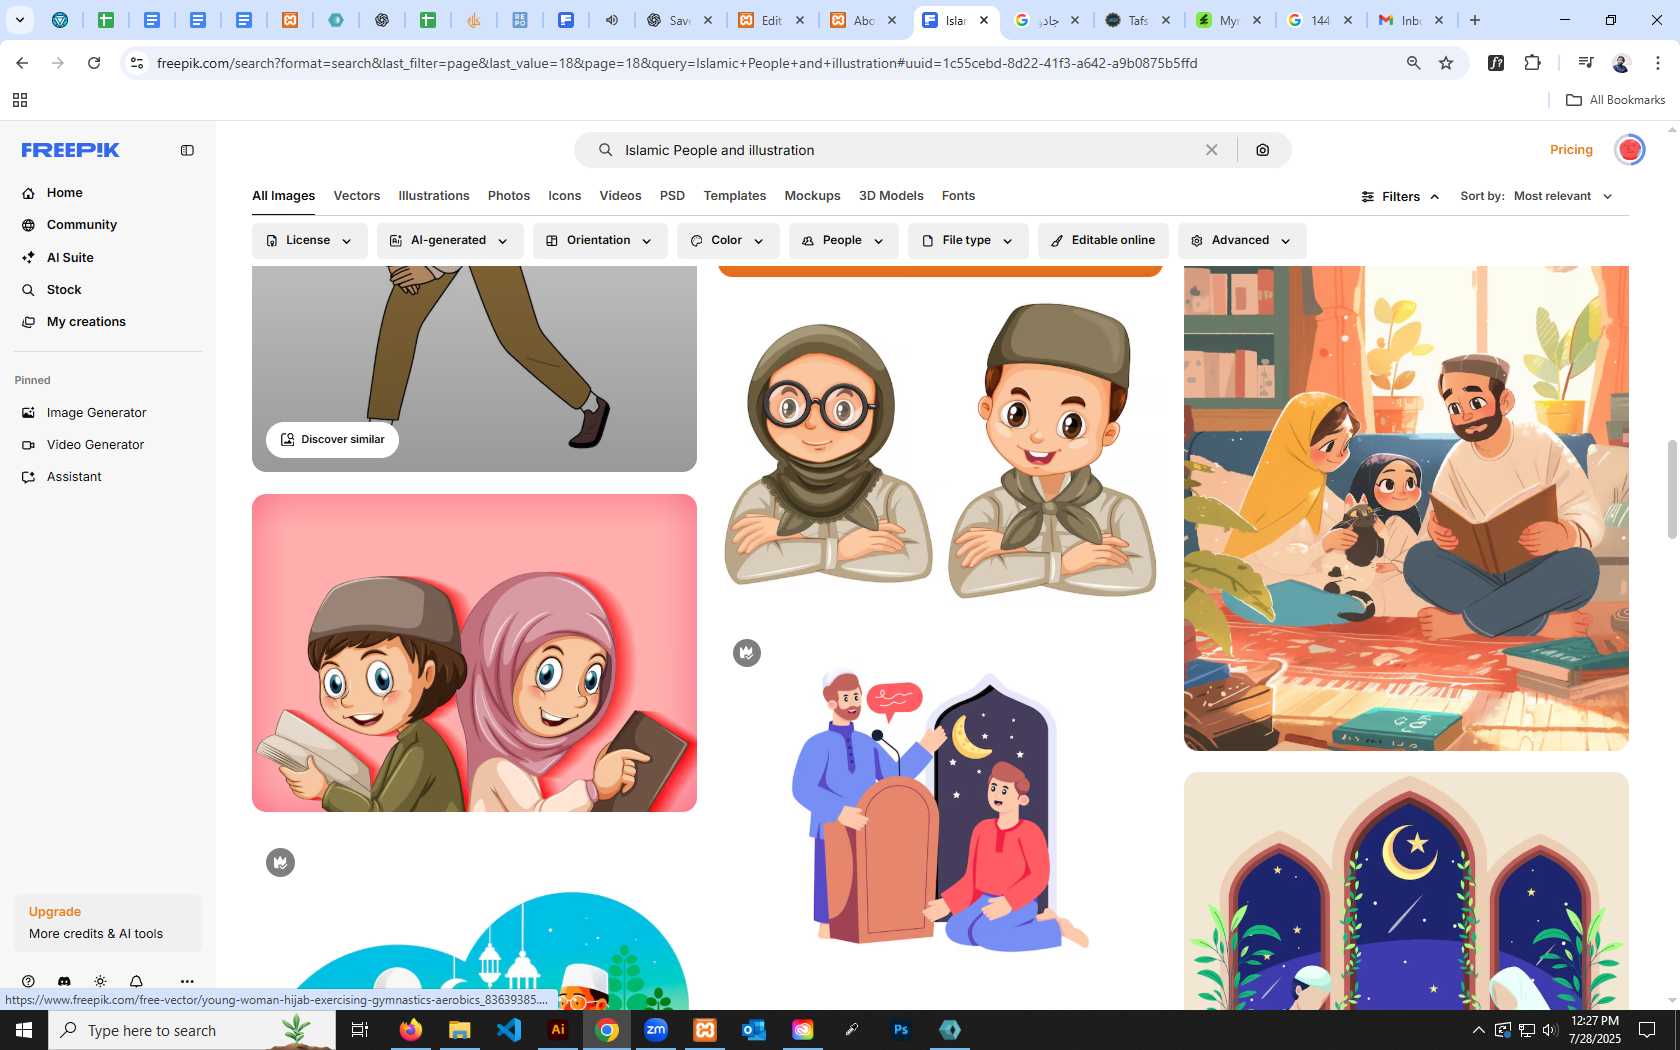
Task: Open Chrome extensions puzzle icon
Action: pyautogui.click(x=1532, y=63)
